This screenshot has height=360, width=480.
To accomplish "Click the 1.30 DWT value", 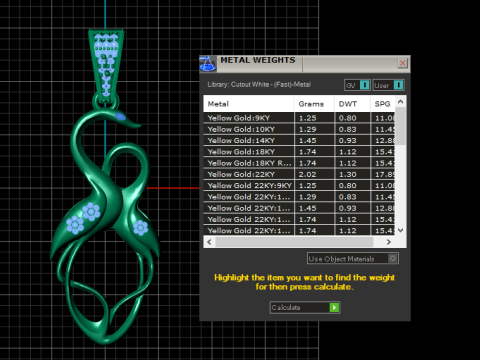I will coord(348,174).
